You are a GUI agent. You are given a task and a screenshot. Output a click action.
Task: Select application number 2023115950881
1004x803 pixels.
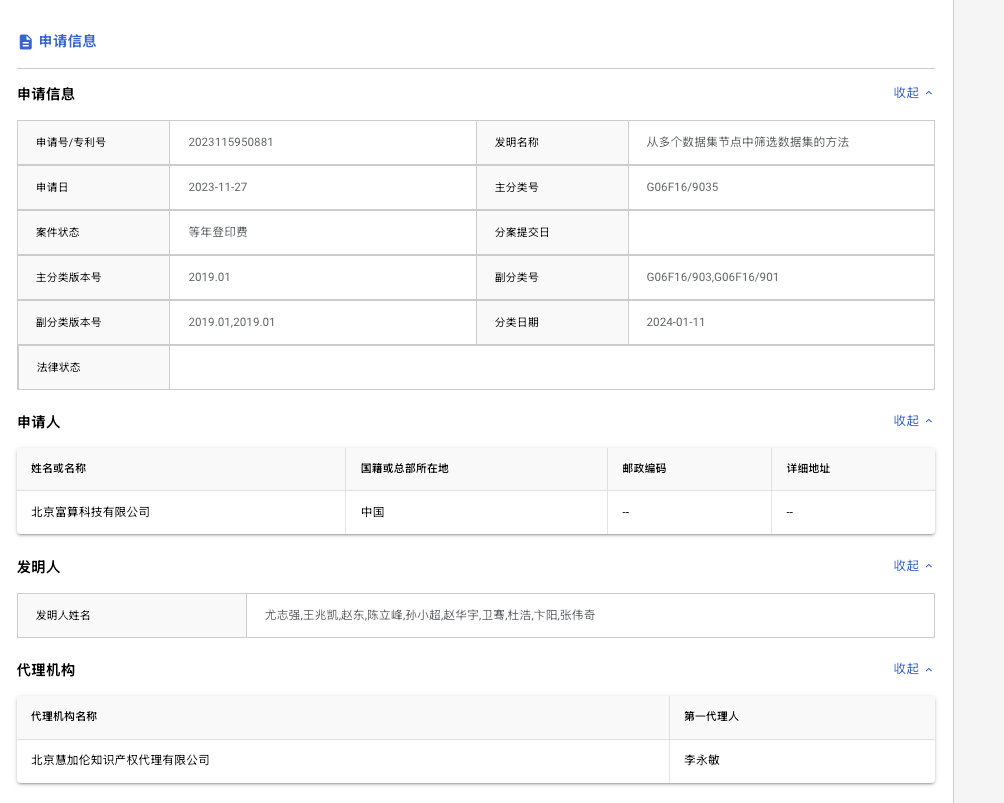pos(231,142)
